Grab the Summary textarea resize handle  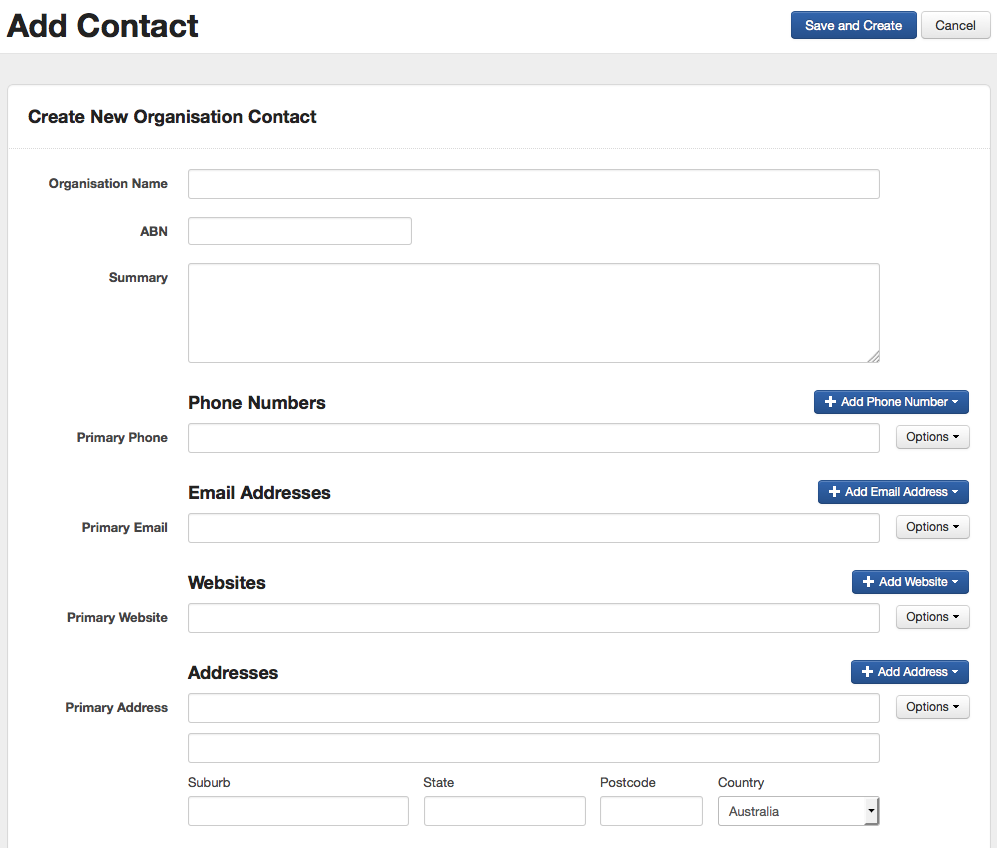[874, 357]
